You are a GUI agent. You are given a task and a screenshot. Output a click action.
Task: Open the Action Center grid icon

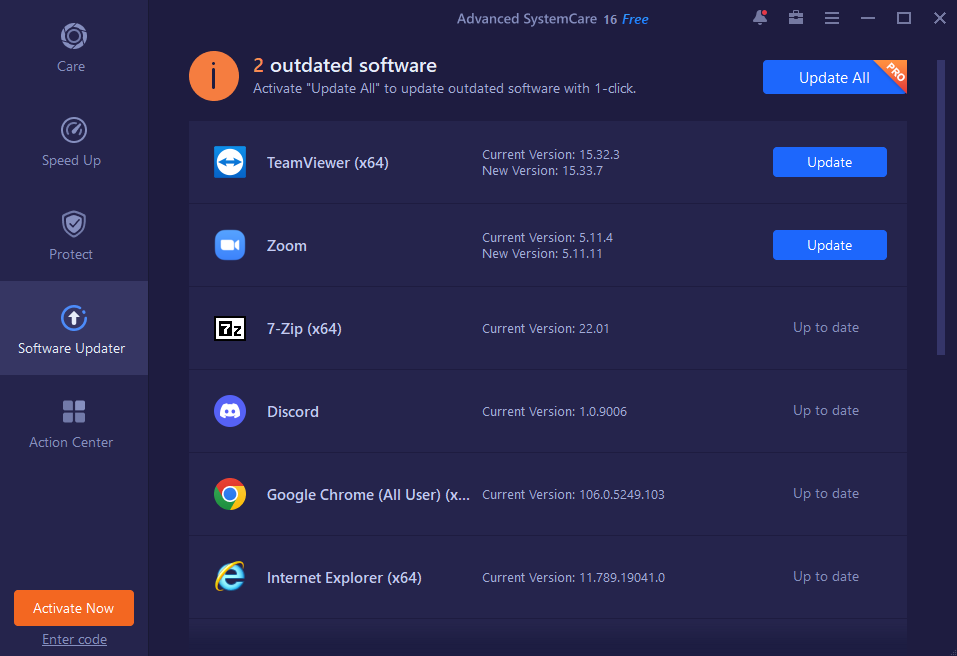coord(74,412)
